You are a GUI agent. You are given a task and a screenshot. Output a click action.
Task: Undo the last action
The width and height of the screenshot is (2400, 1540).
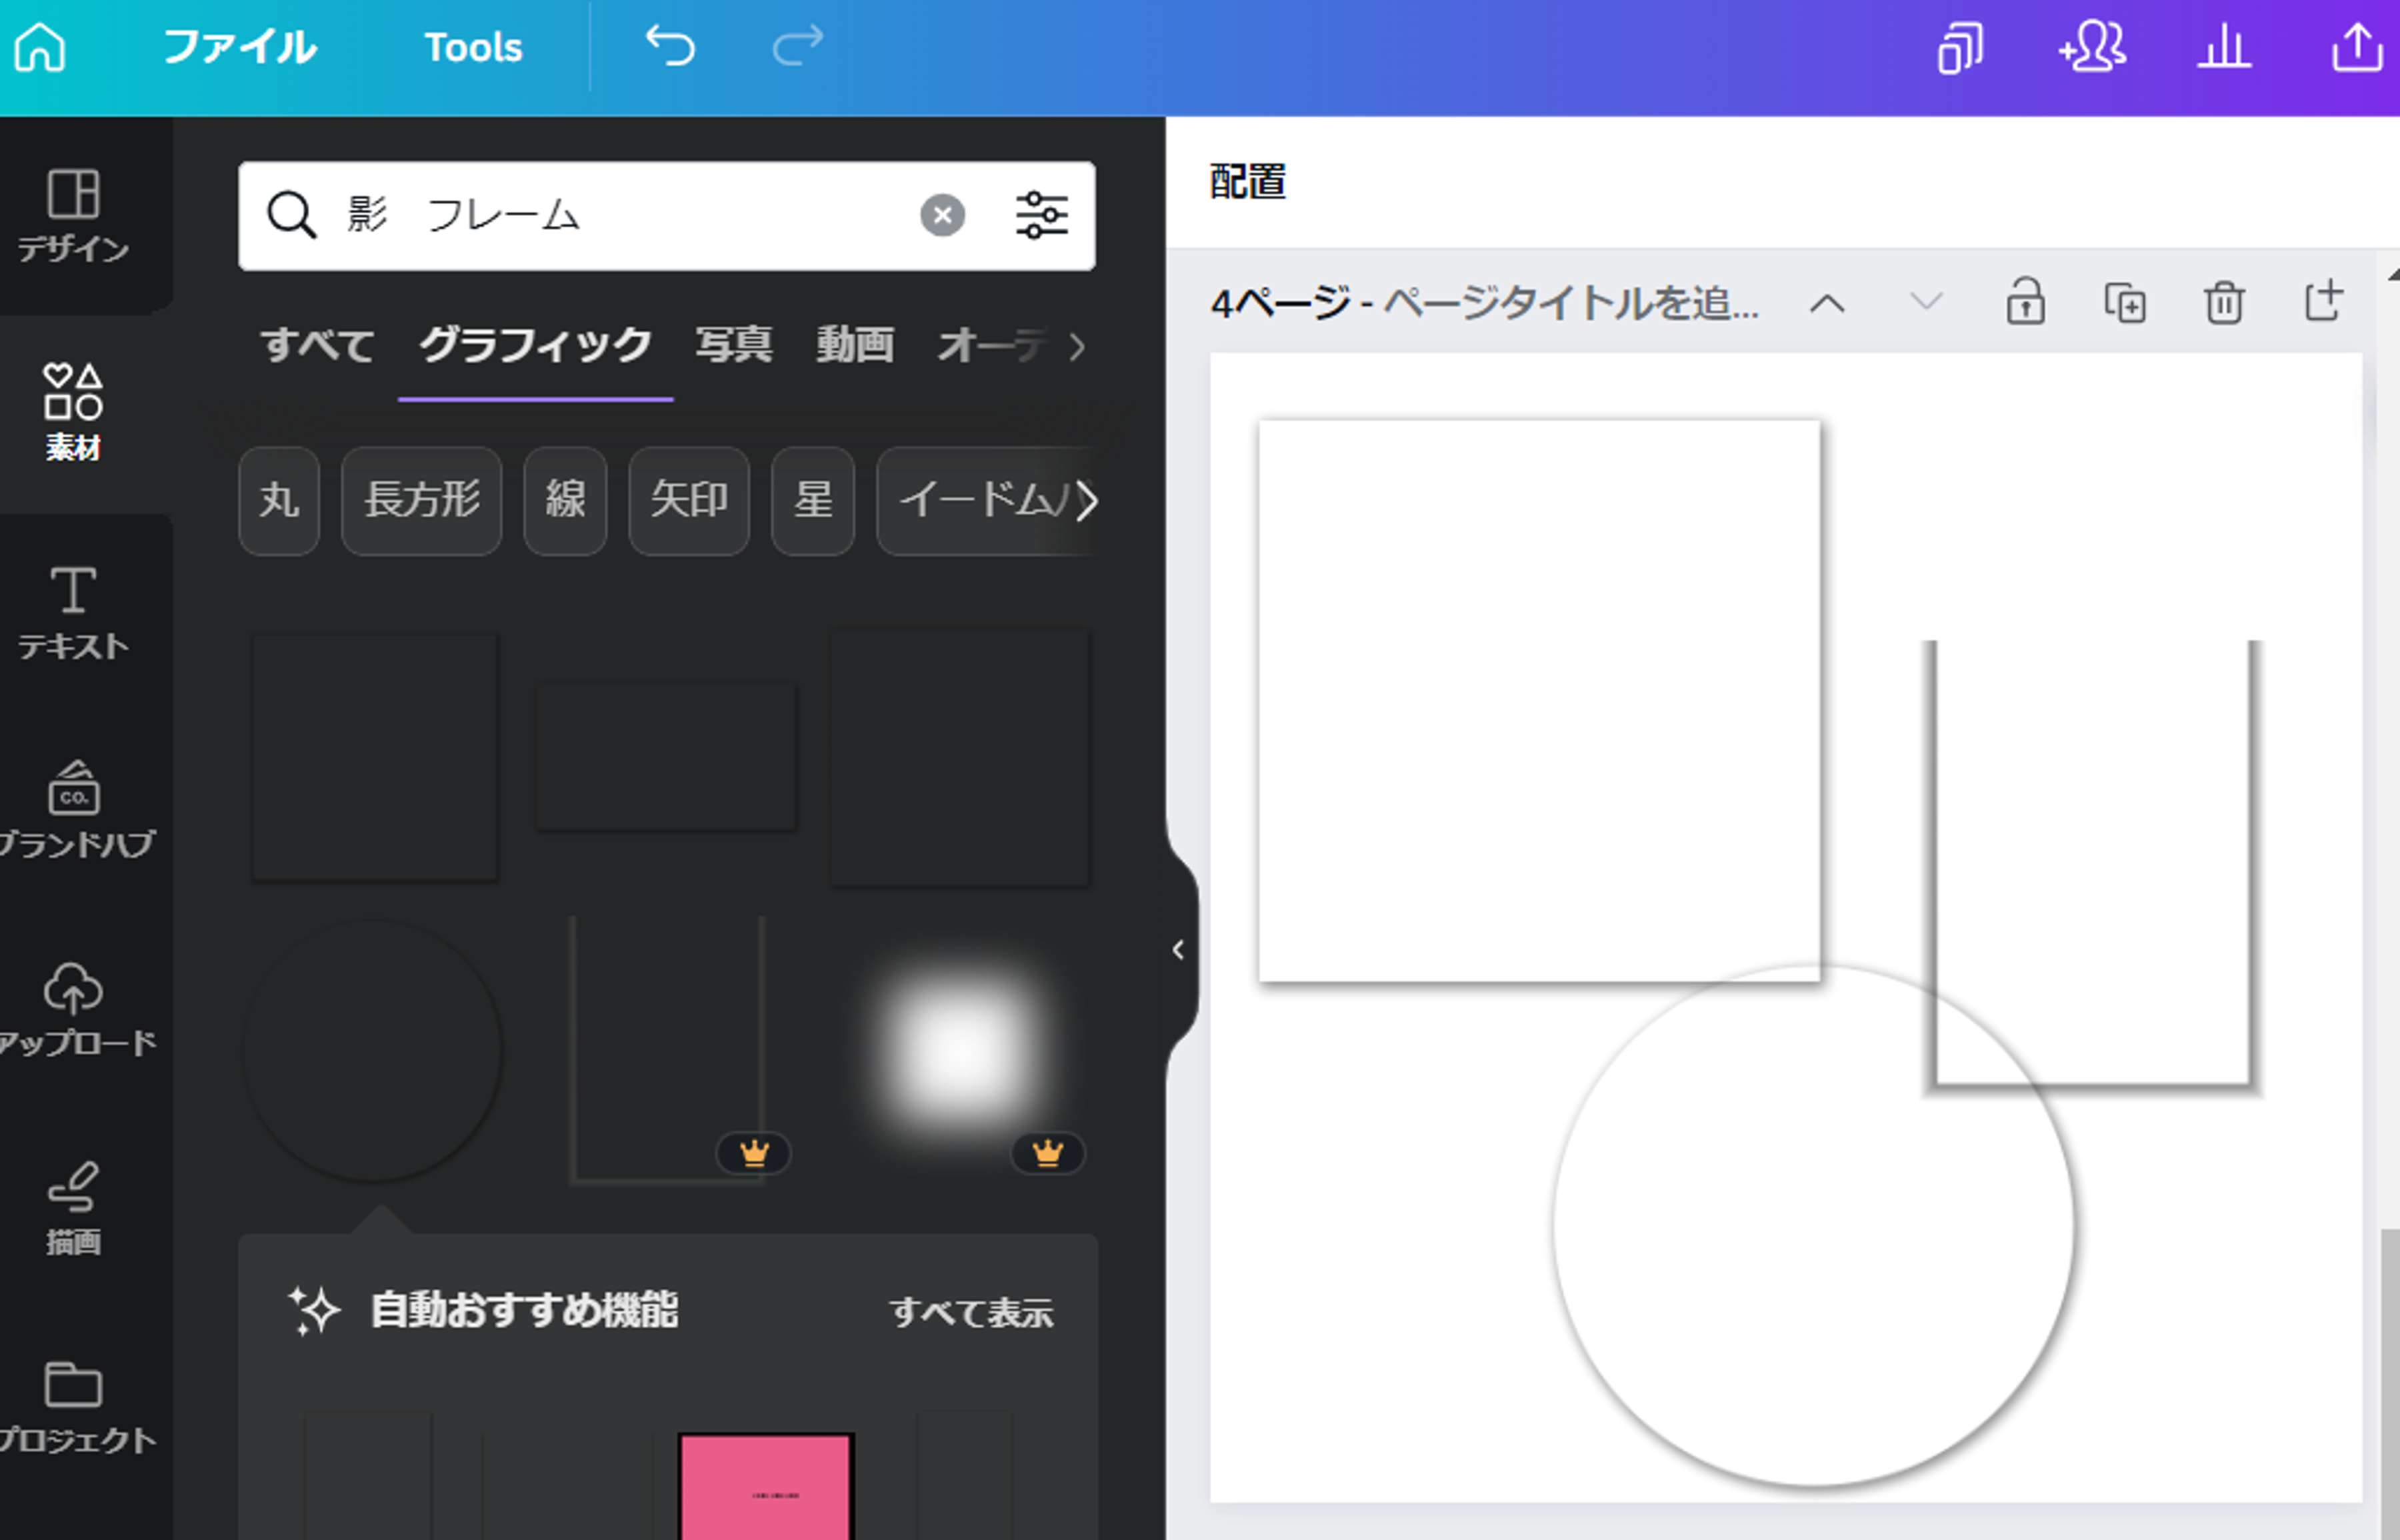[x=670, y=46]
